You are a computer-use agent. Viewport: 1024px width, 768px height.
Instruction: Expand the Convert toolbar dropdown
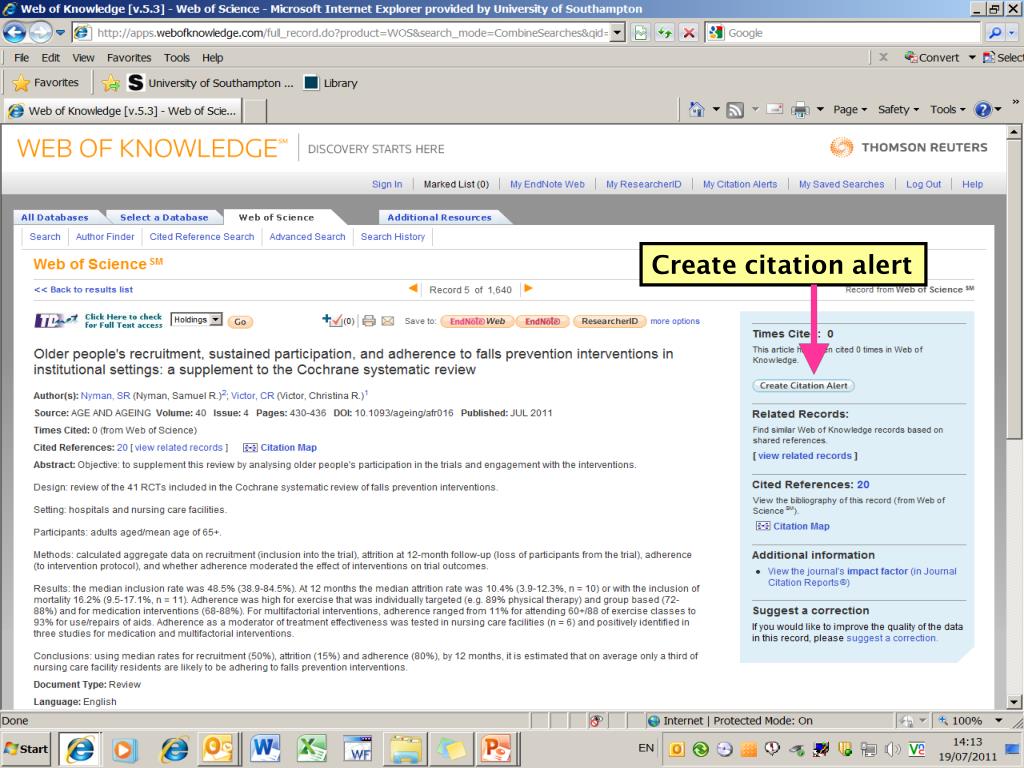(x=972, y=57)
